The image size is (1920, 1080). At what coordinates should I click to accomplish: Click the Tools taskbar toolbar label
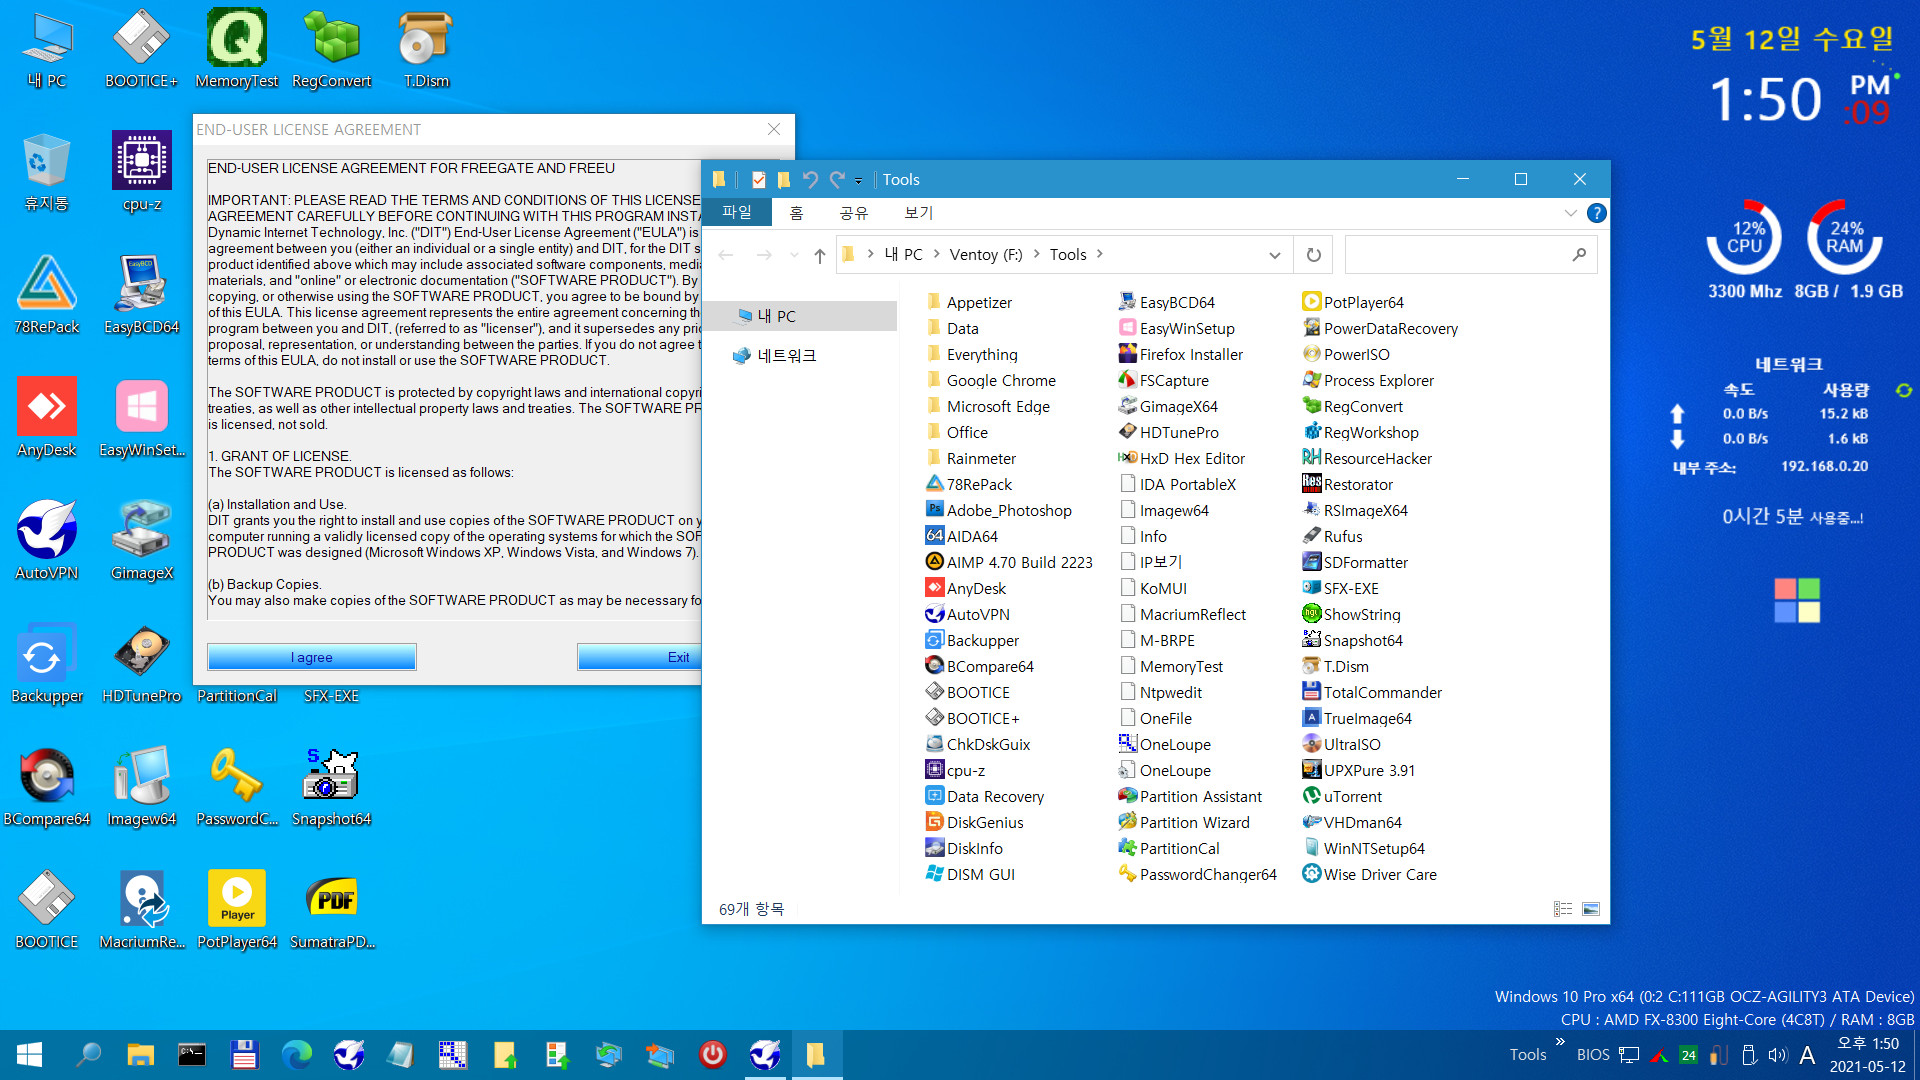(x=1528, y=1055)
